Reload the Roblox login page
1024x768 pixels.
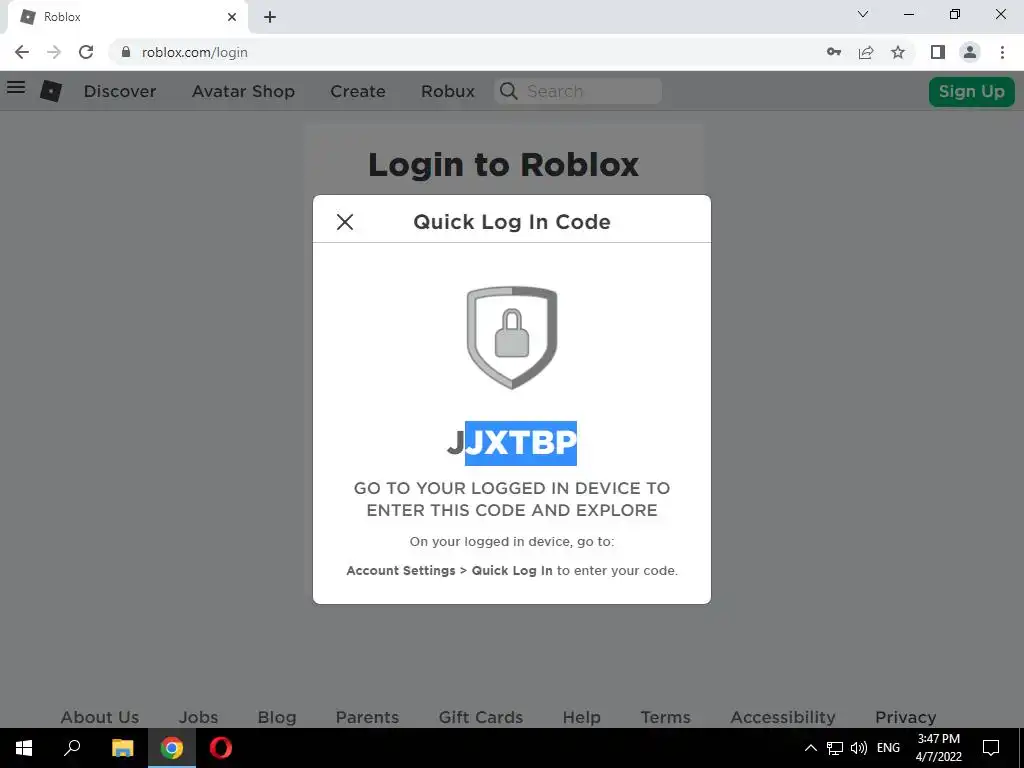pyautogui.click(x=86, y=52)
